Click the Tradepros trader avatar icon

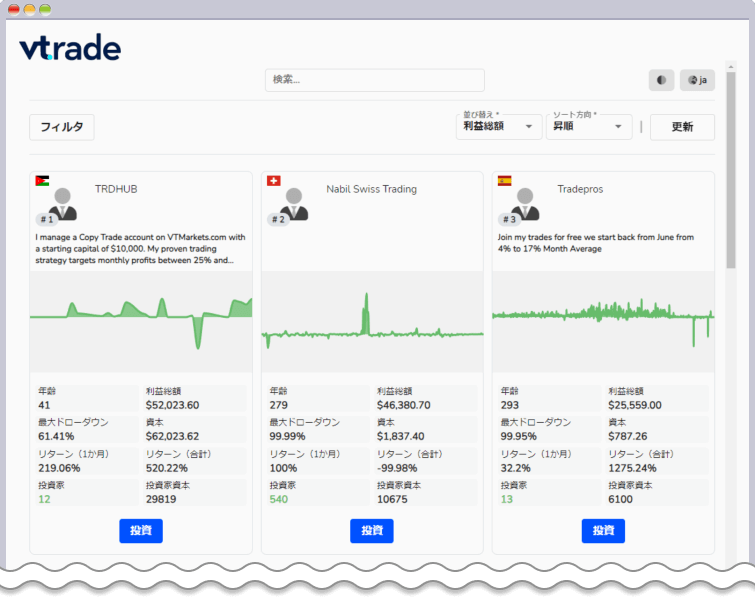pyautogui.click(x=528, y=201)
